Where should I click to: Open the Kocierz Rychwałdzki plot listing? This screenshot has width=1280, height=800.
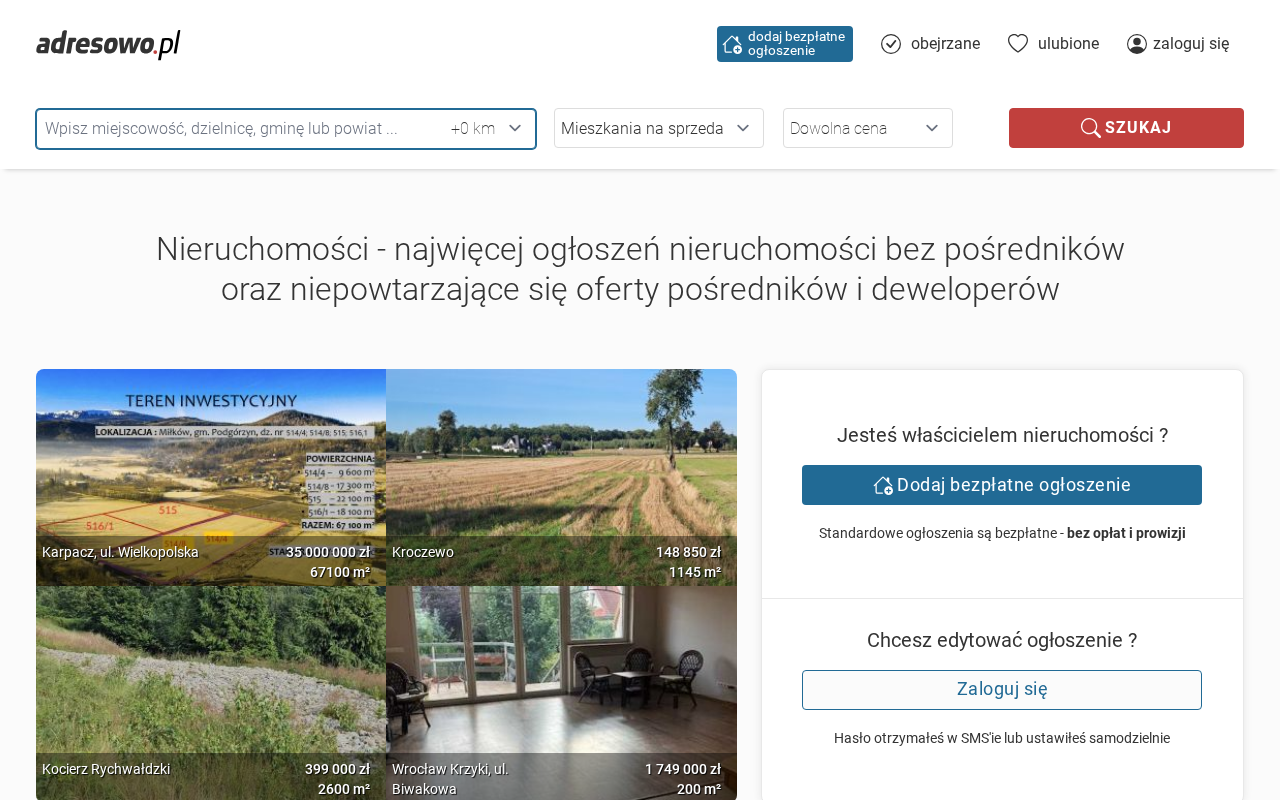click(x=211, y=675)
